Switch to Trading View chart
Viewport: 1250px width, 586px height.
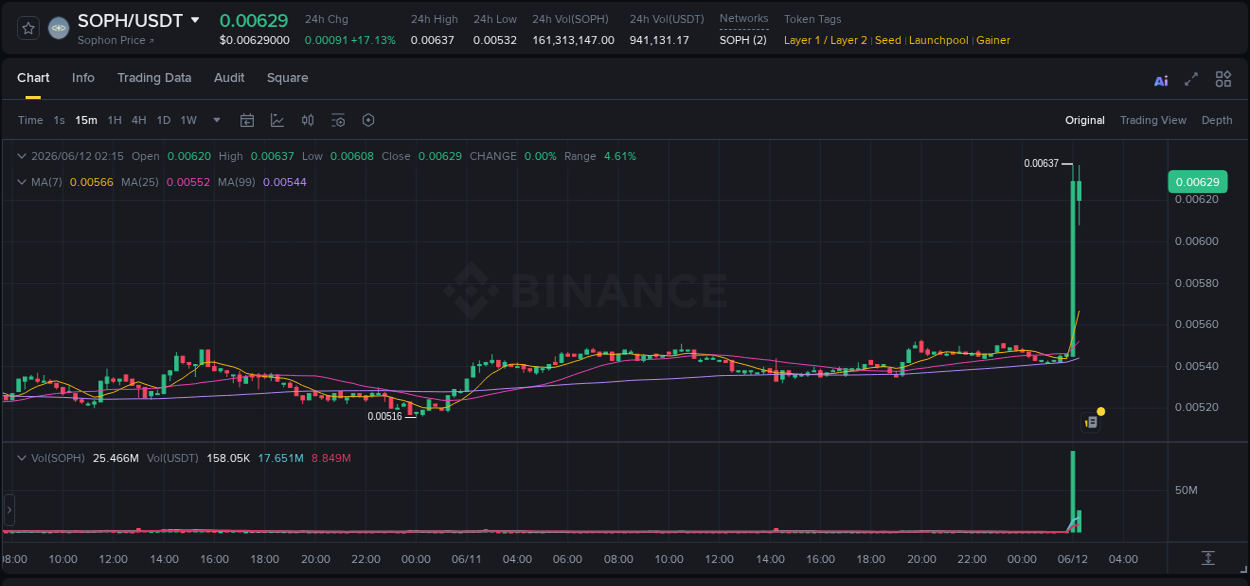(1153, 120)
